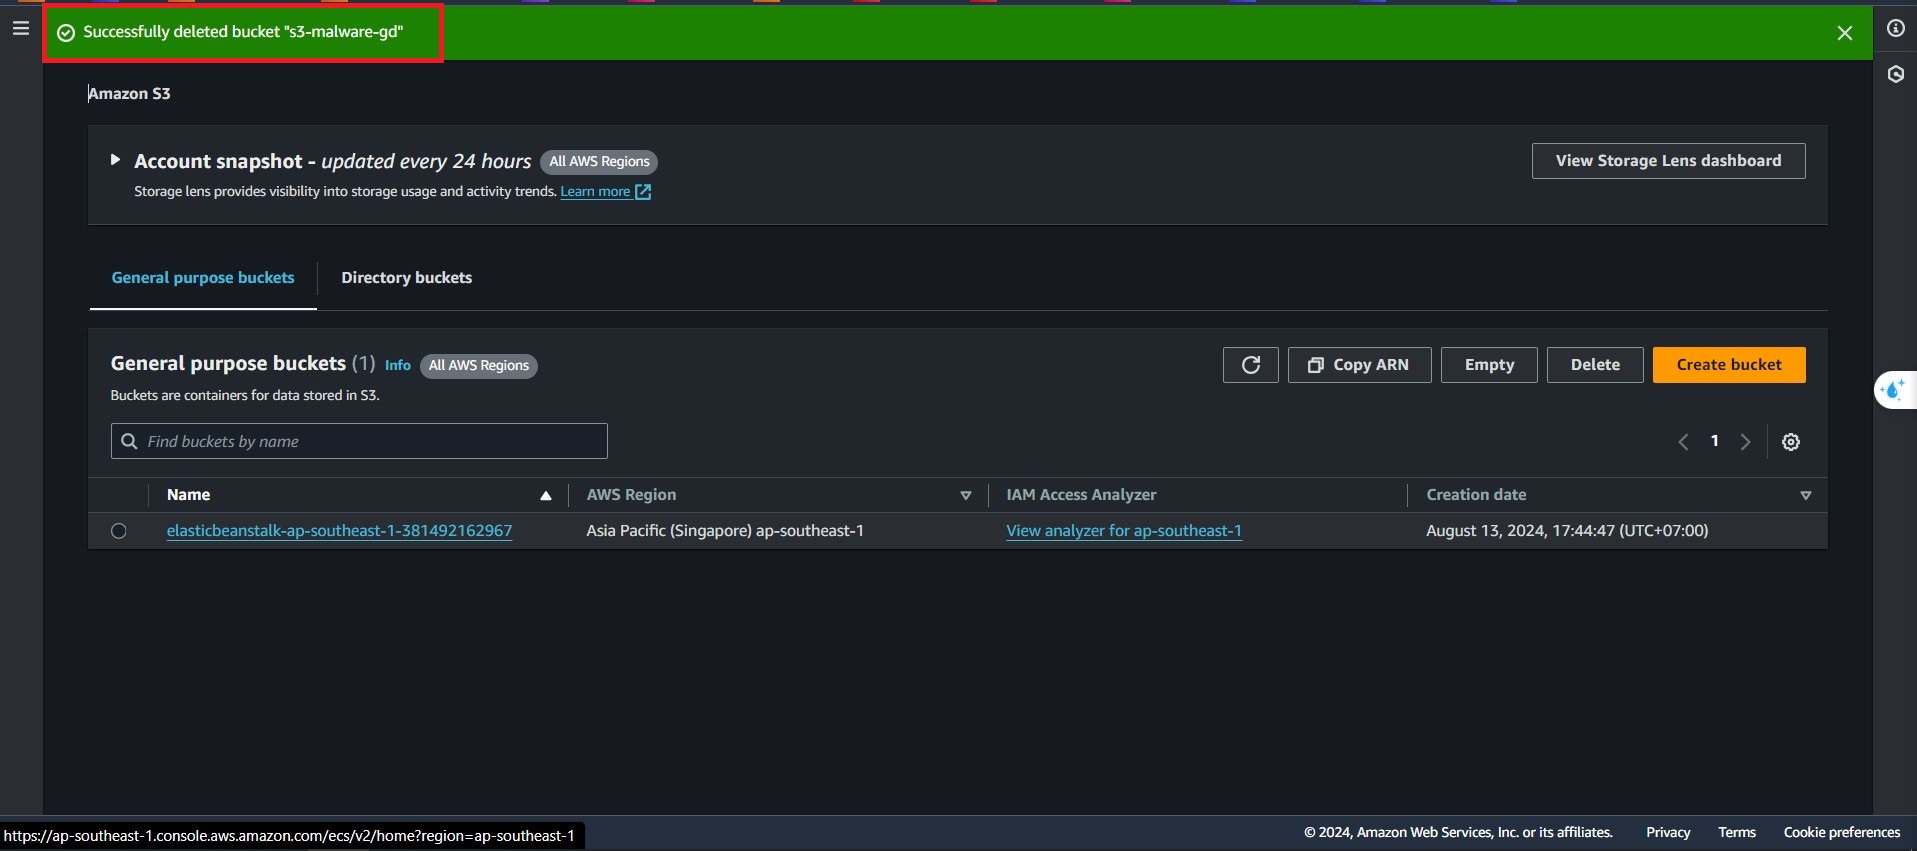Screen dimensions: 1917x851
Task: Go to the next page arrow
Action: (x=1745, y=442)
